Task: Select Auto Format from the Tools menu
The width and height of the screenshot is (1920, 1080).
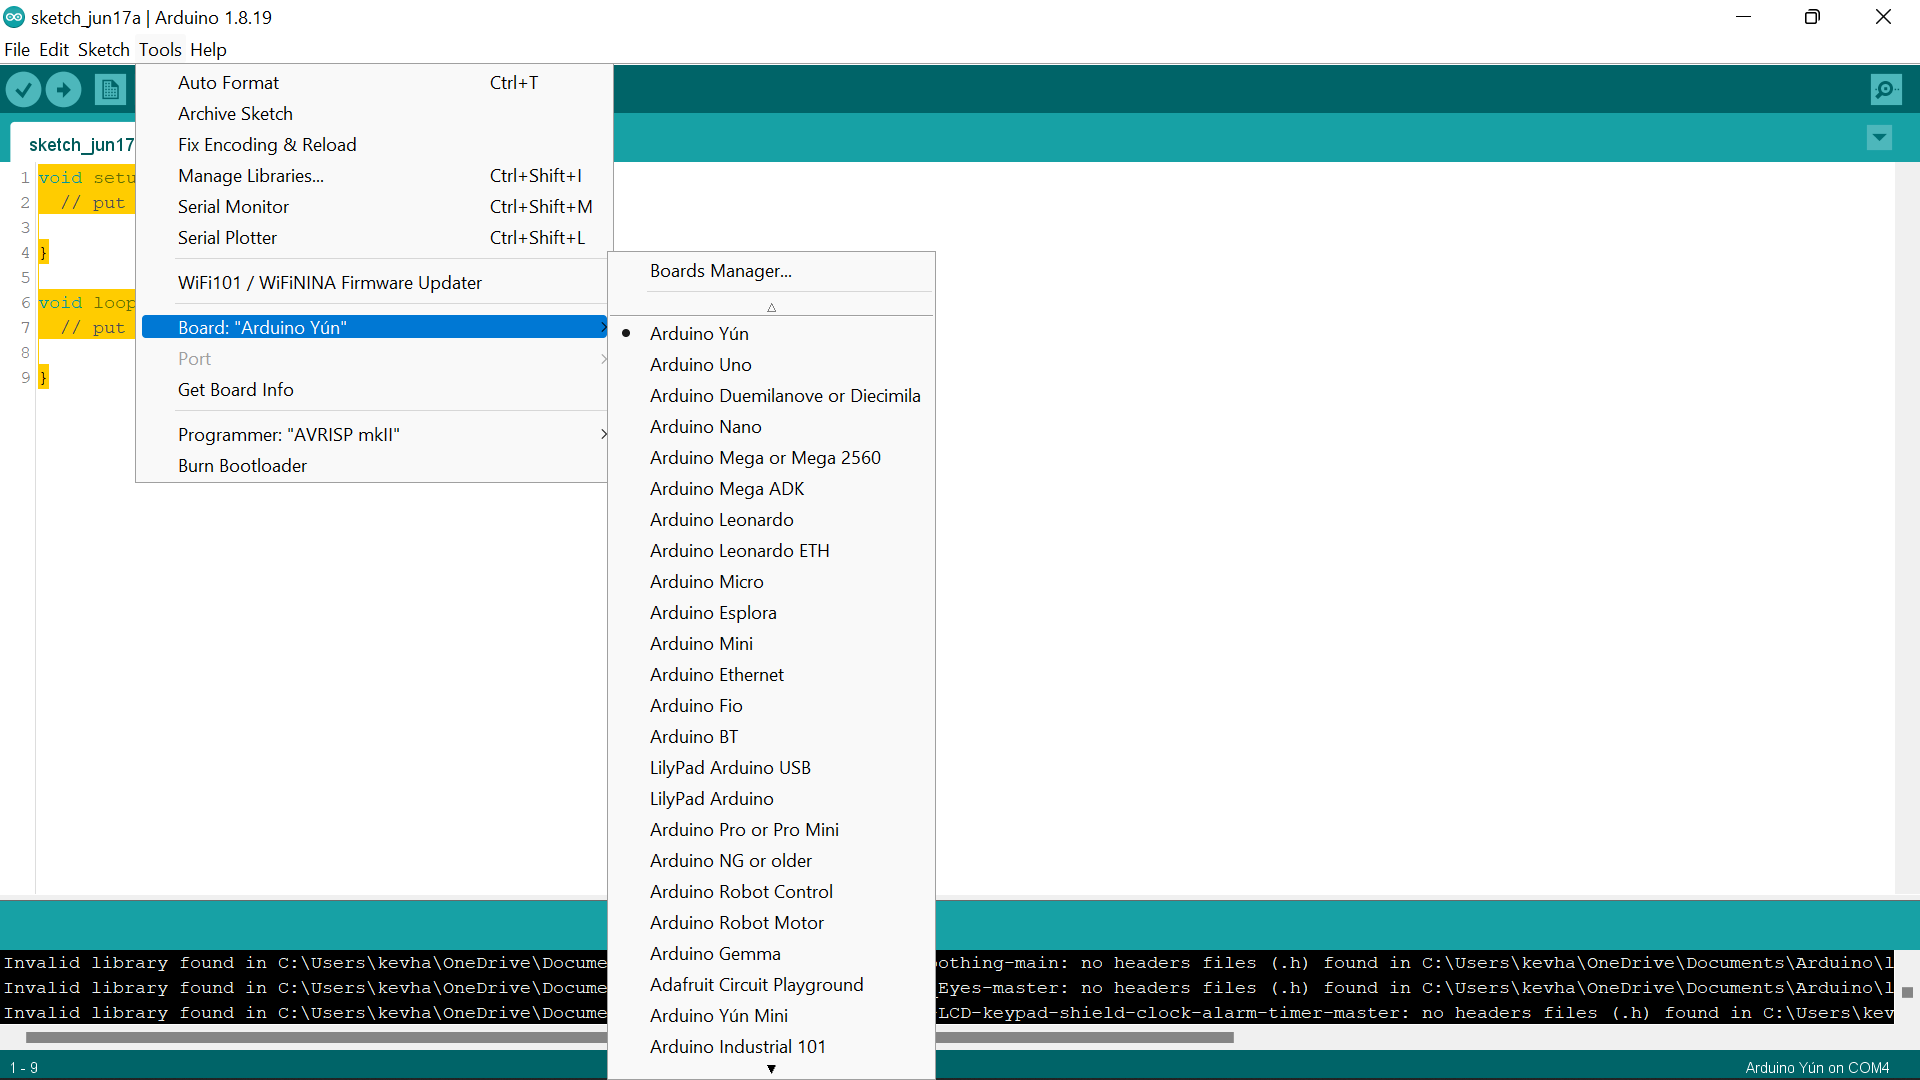Action: pyautogui.click(x=228, y=82)
